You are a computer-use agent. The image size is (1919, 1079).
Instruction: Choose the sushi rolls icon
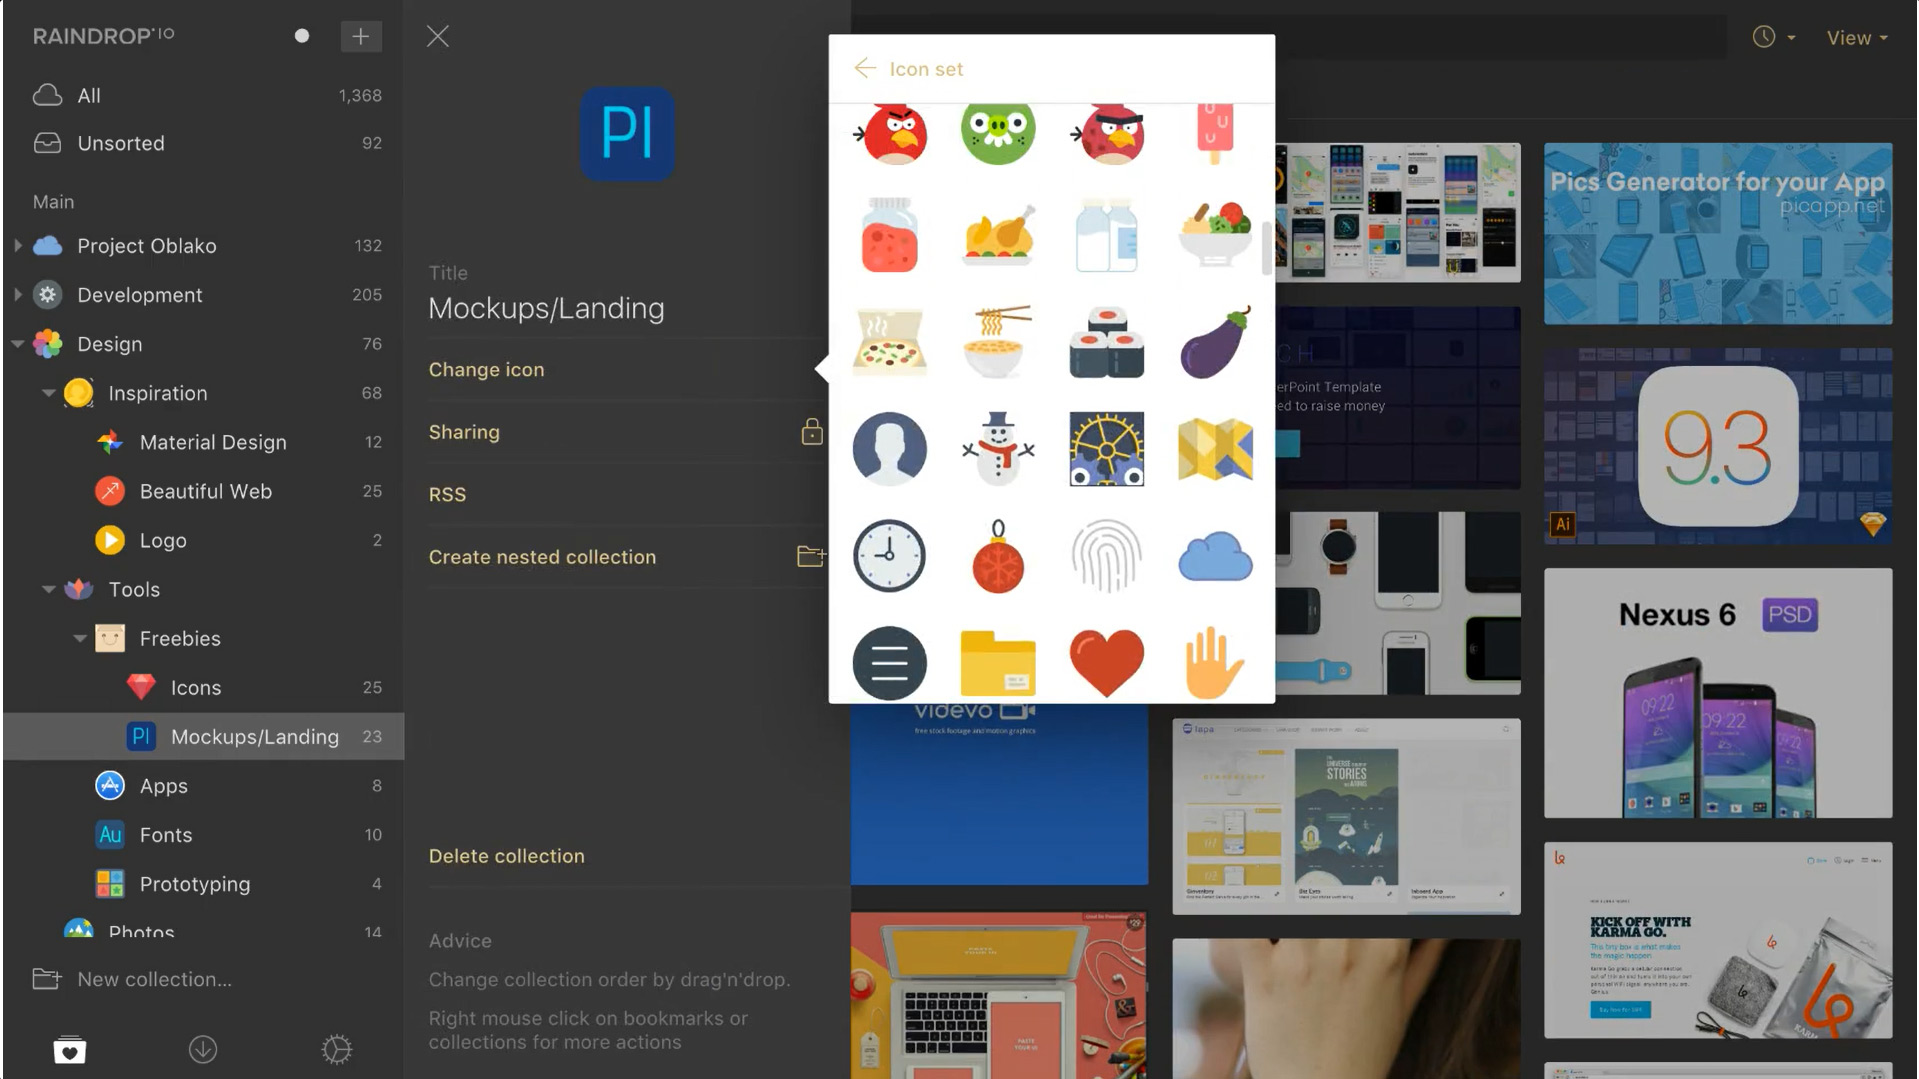click(x=1106, y=342)
